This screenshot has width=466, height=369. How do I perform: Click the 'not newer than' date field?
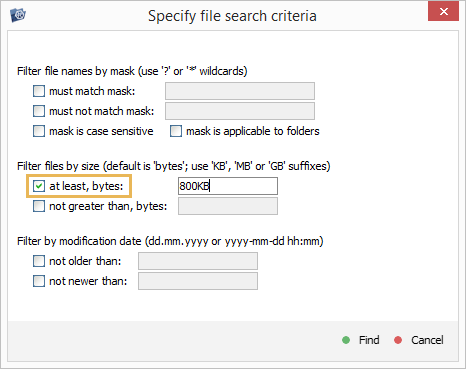[x=198, y=281]
